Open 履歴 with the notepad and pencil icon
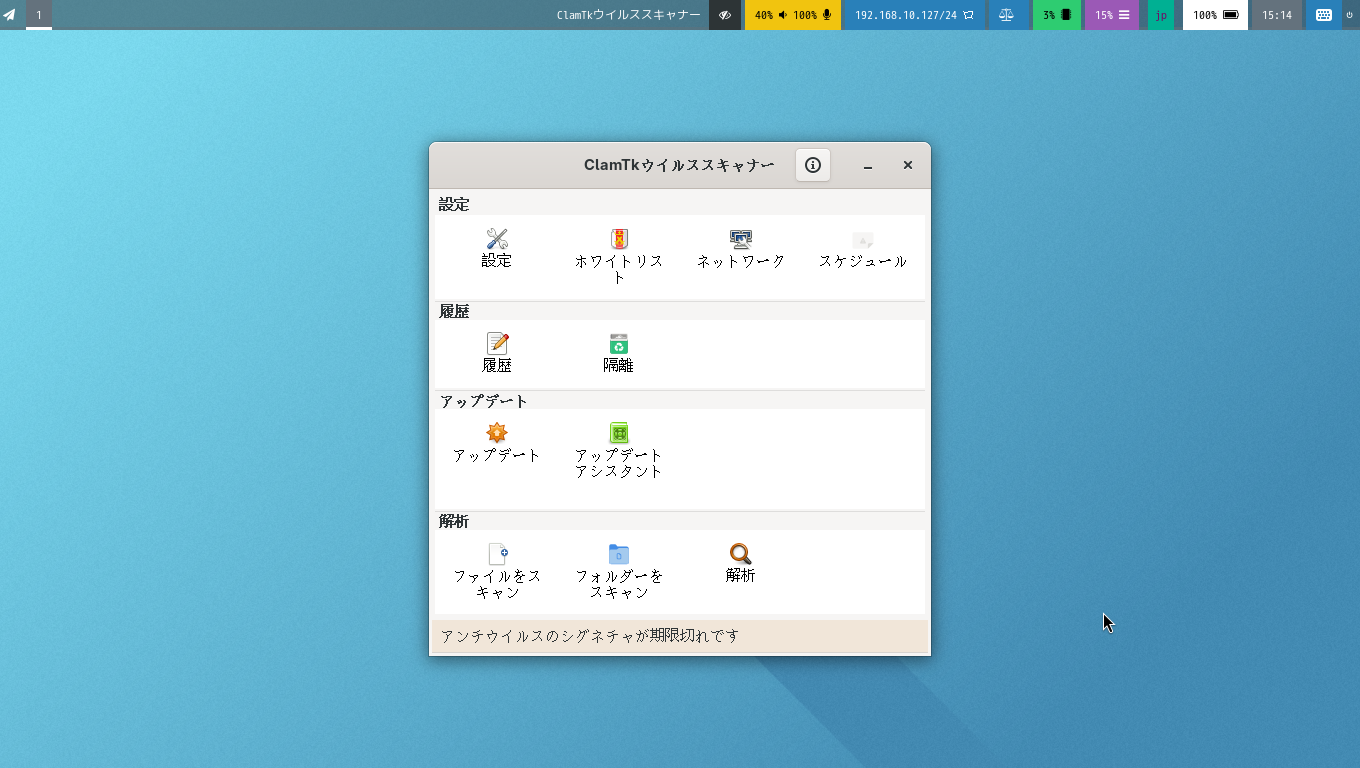 (x=497, y=353)
